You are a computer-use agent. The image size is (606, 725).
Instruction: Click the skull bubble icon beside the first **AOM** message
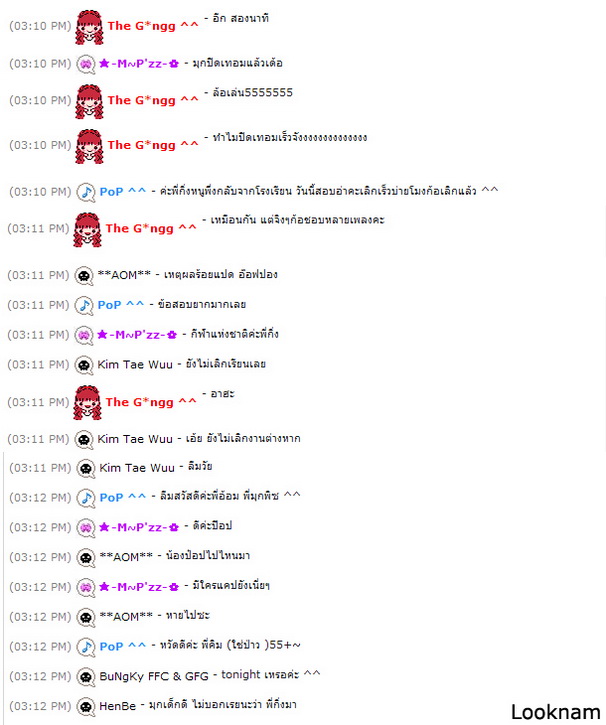point(84,276)
